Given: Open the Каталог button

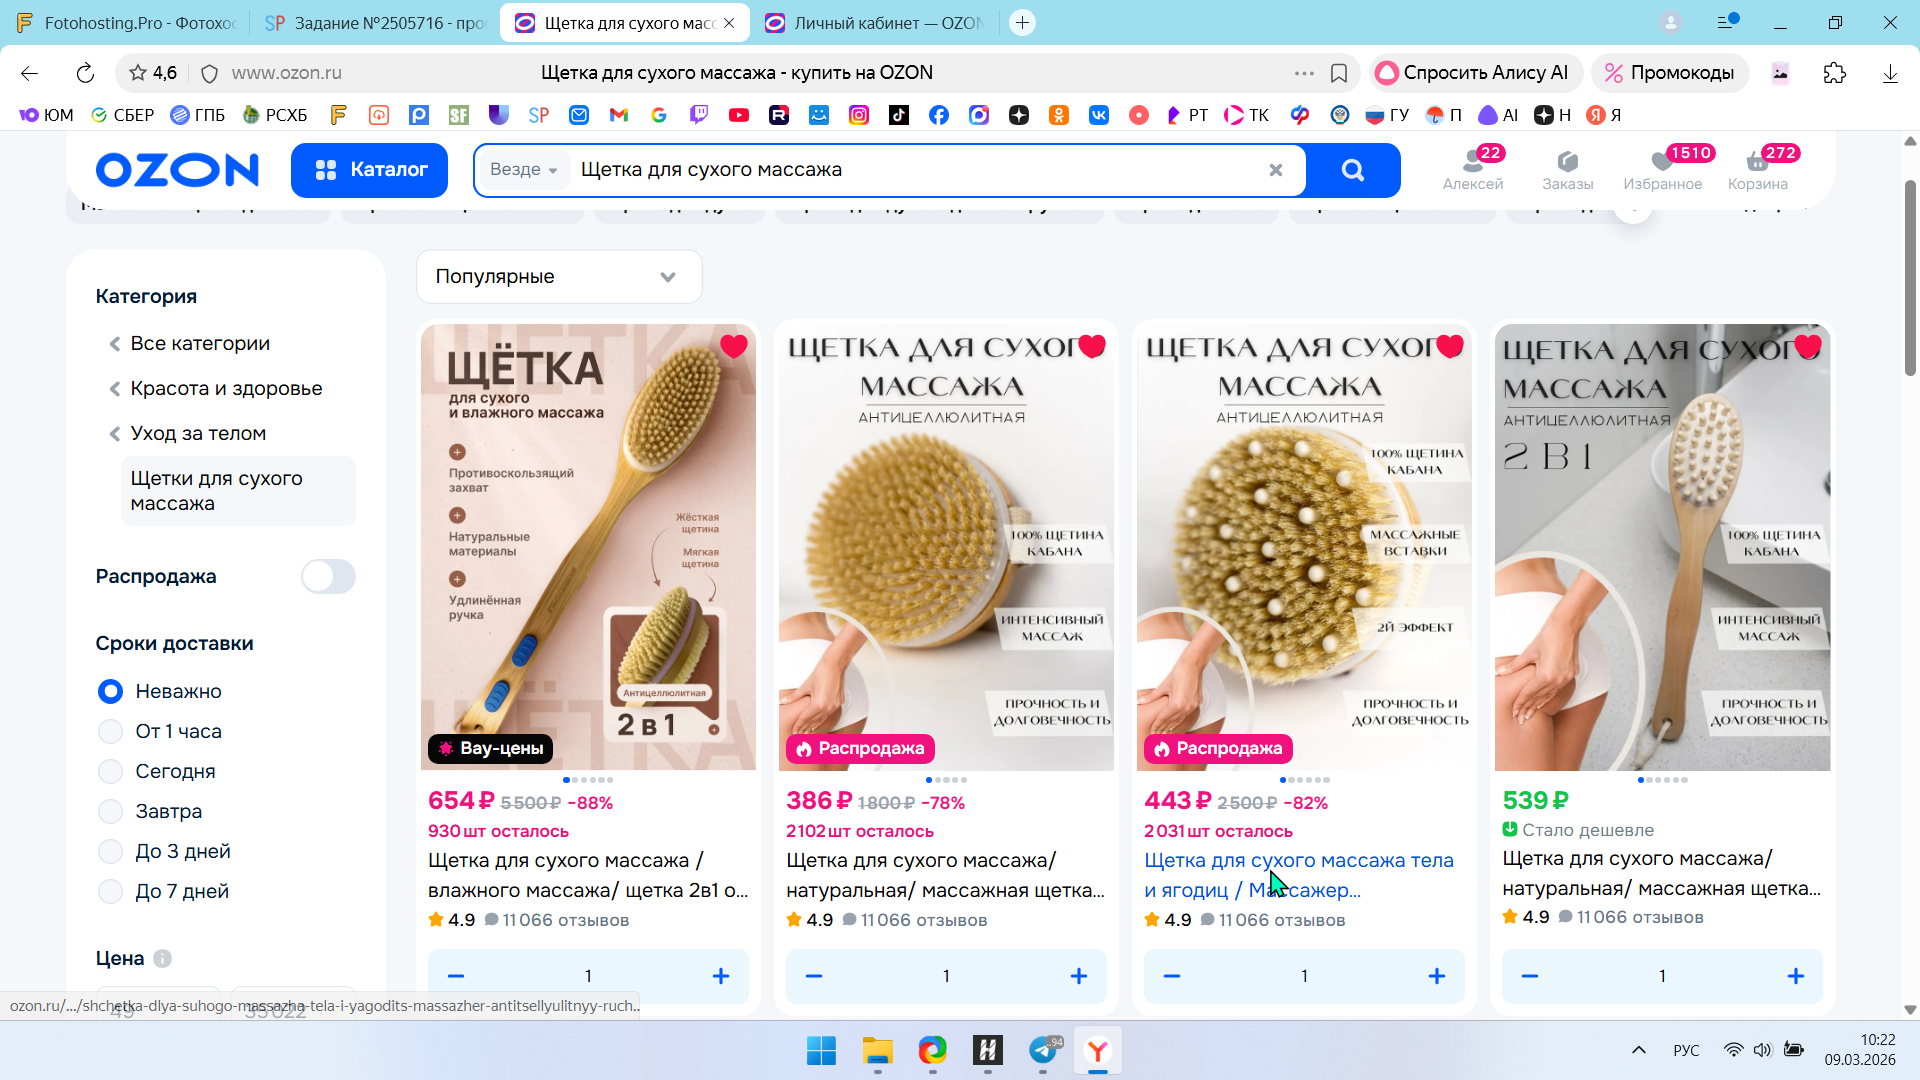Looking at the screenshot, I should click(x=369, y=170).
